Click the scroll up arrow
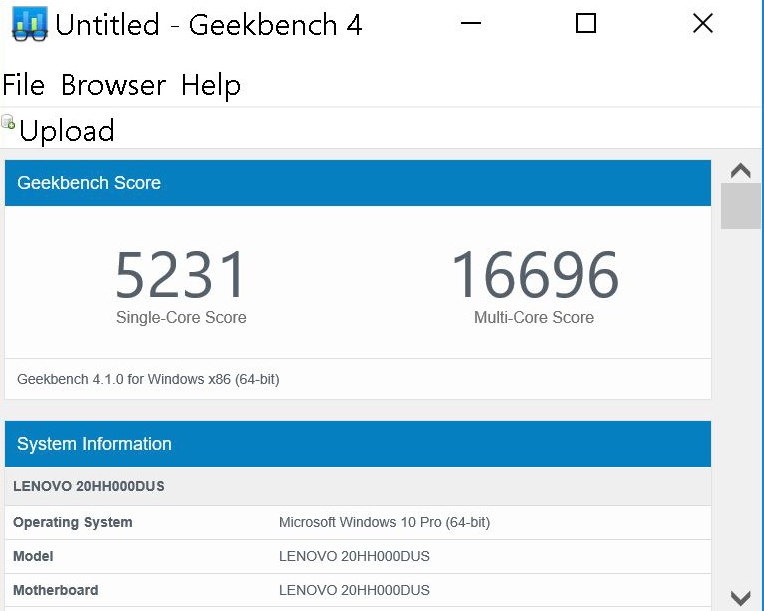This screenshot has width=764, height=611. (x=741, y=171)
